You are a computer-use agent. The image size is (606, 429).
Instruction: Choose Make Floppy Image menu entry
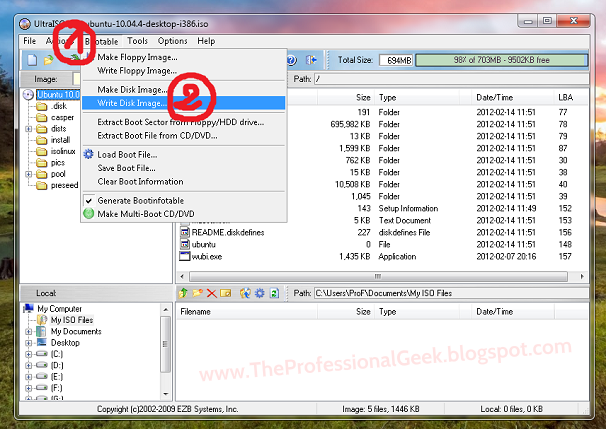183,57
